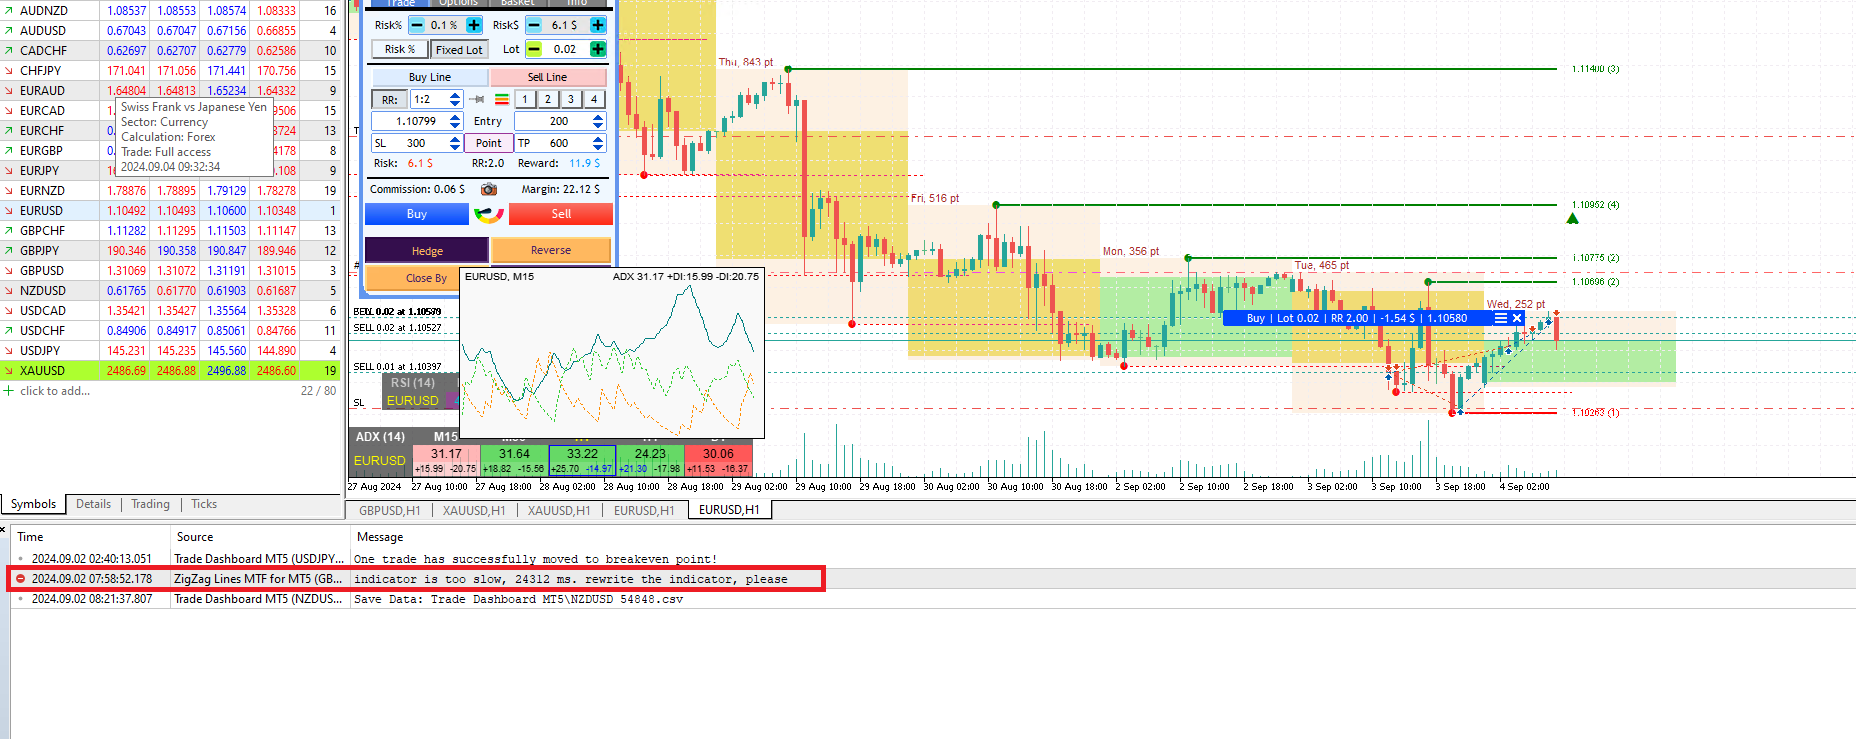Toggle the RR: button
Screen dimensions: 1856x739
tap(390, 99)
